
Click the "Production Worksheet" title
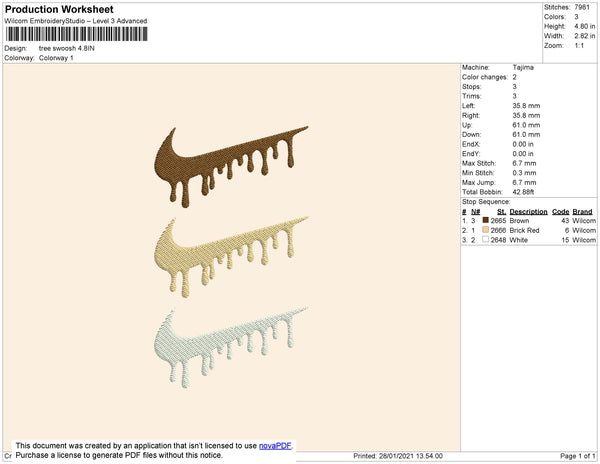point(59,9)
